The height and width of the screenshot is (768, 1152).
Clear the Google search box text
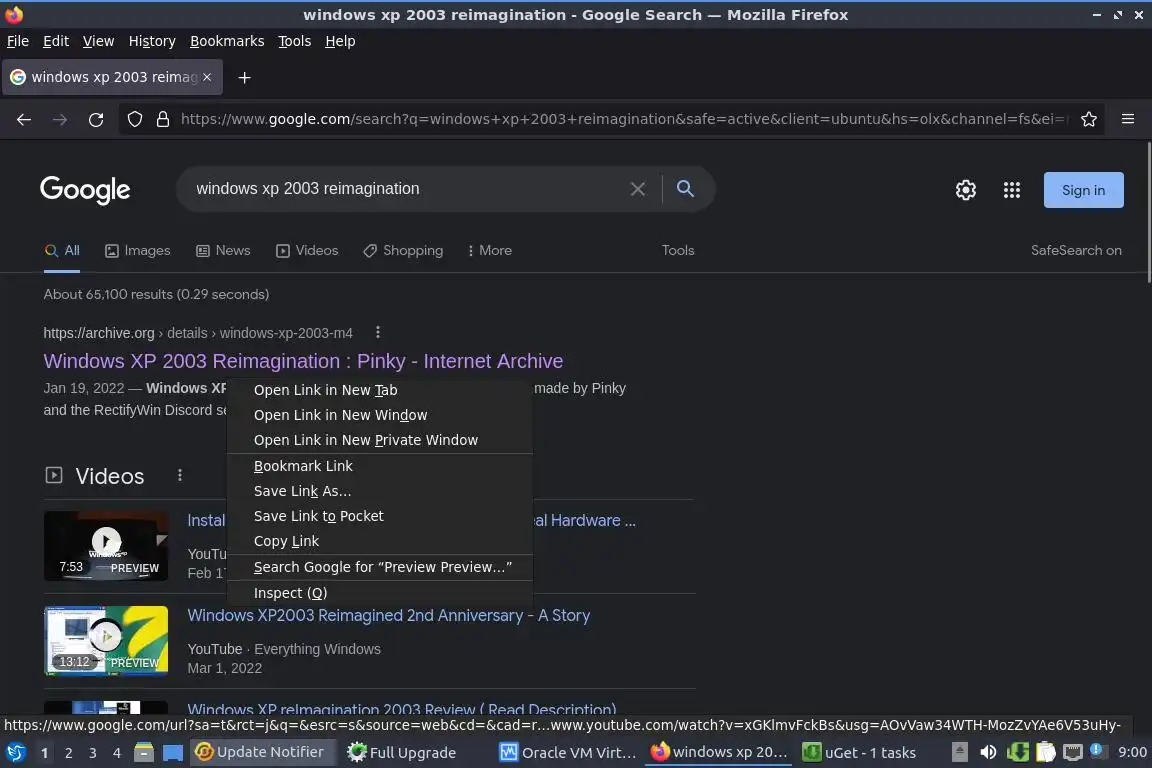(x=638, y=189)
